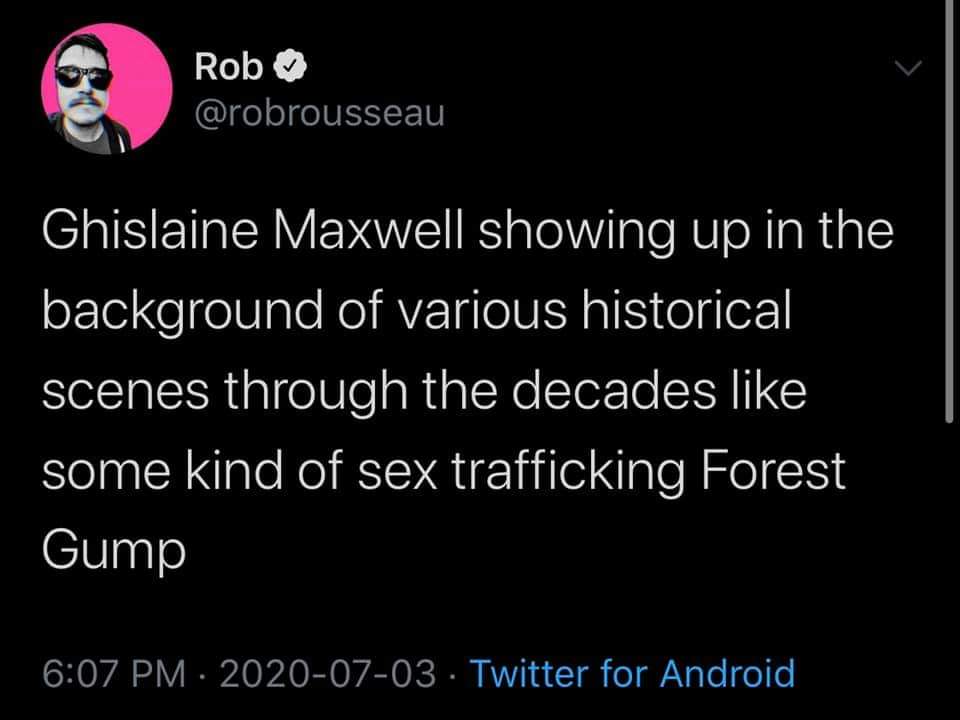Click the verified badge next to Rob
The height and width of the screenshot is (720, 960).
pos(287,68)
